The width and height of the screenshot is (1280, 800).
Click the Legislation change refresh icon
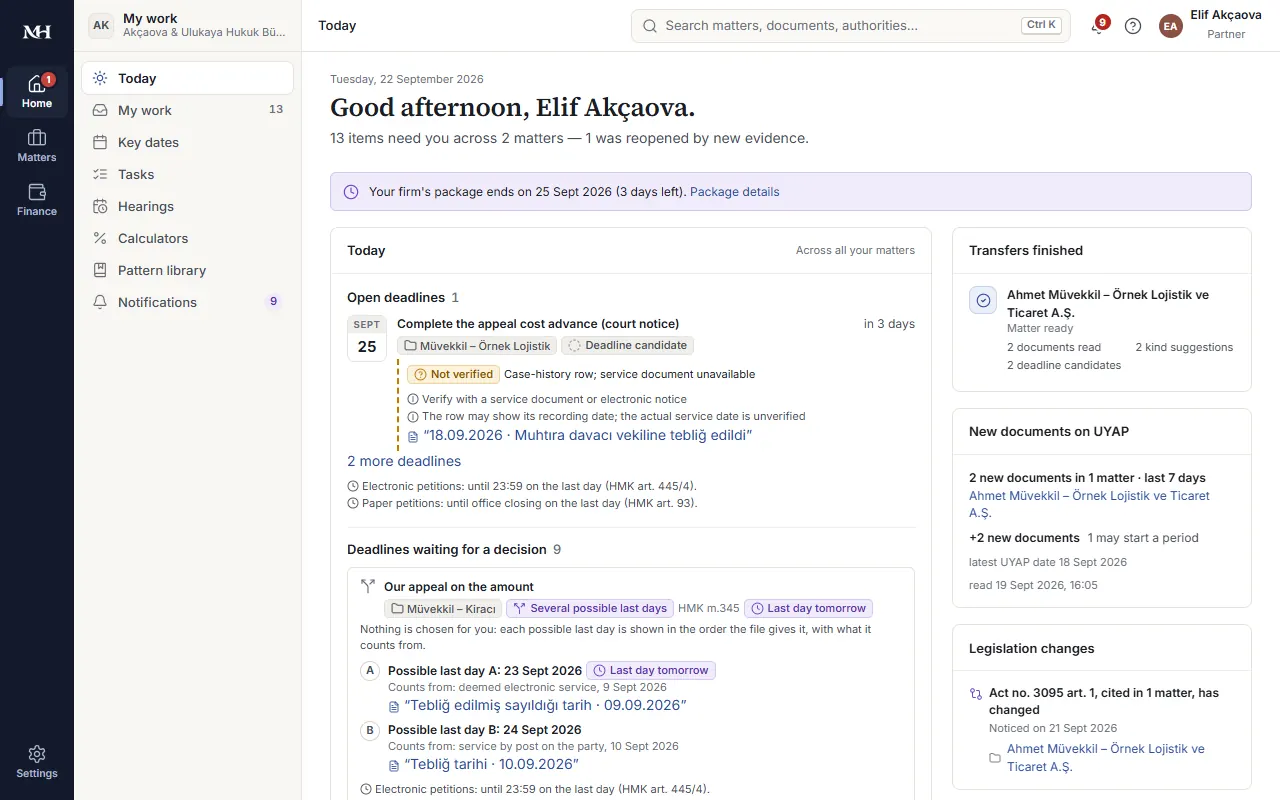976,693
